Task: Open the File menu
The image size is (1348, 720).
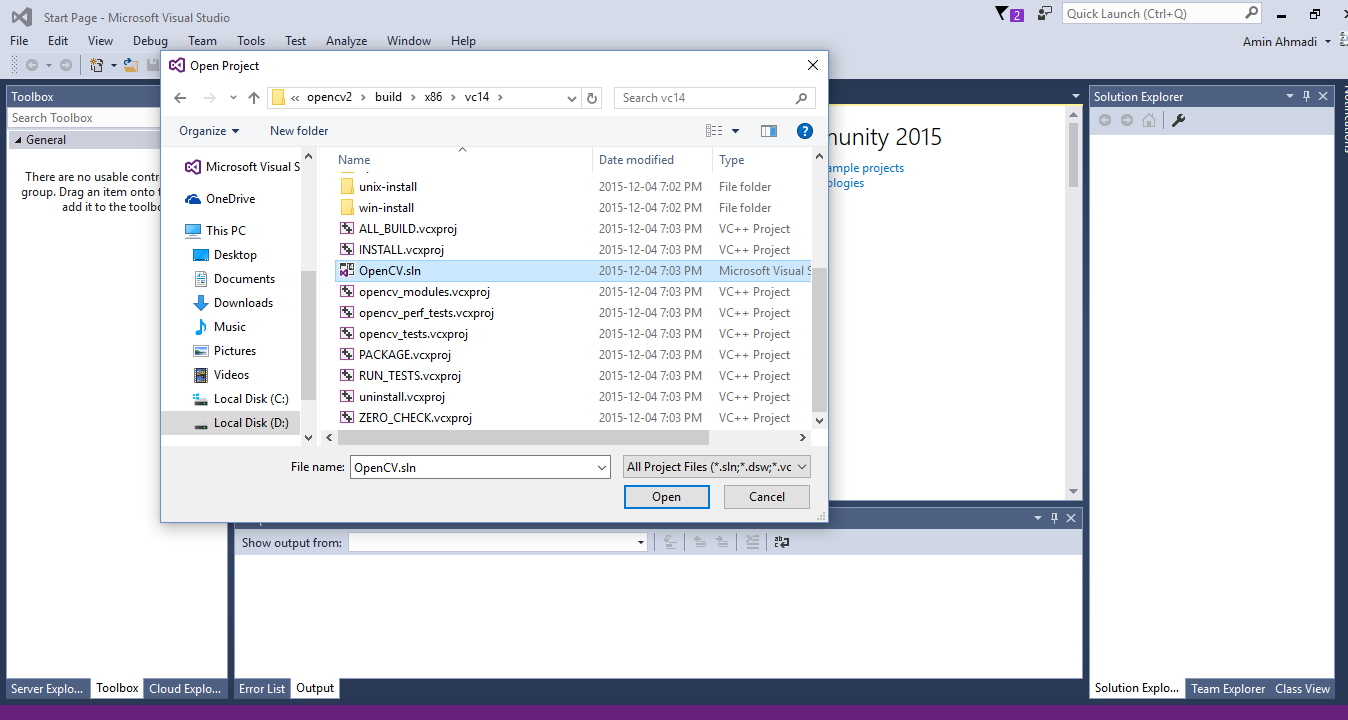Action: [x=19, y=41]
